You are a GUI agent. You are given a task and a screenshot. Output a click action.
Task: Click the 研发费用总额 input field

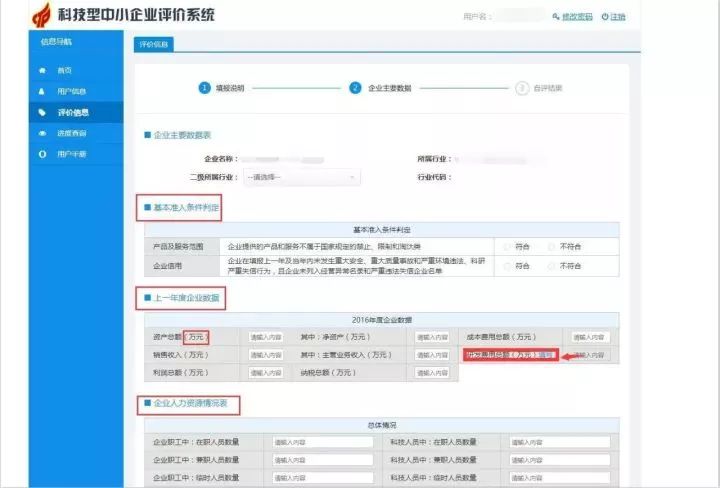point(589,355)
